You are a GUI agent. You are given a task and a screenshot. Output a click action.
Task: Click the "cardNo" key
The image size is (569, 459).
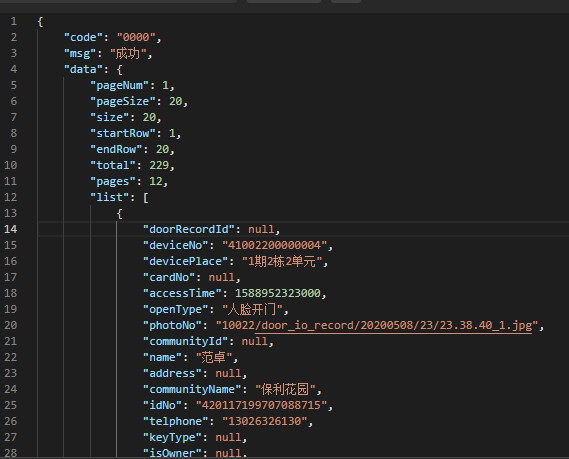coord(172,277)
